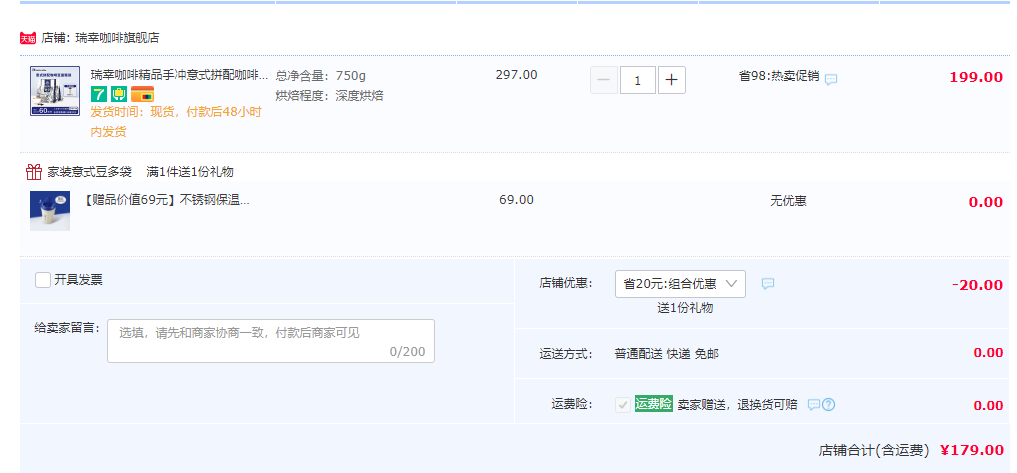This screenshot has height=473, width=1017.
Task: Click the question mark help icon for 运费险
Action: (x=828, y=405)
